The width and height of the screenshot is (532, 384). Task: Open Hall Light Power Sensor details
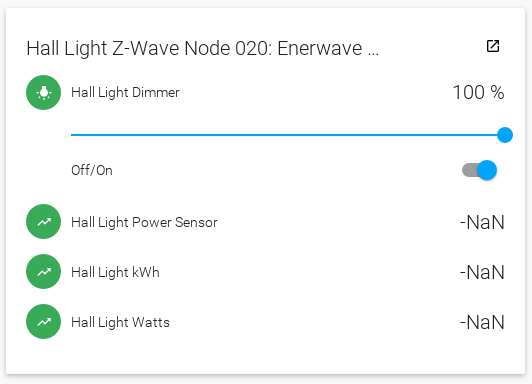pyautogui.click(x=144, y=222)
